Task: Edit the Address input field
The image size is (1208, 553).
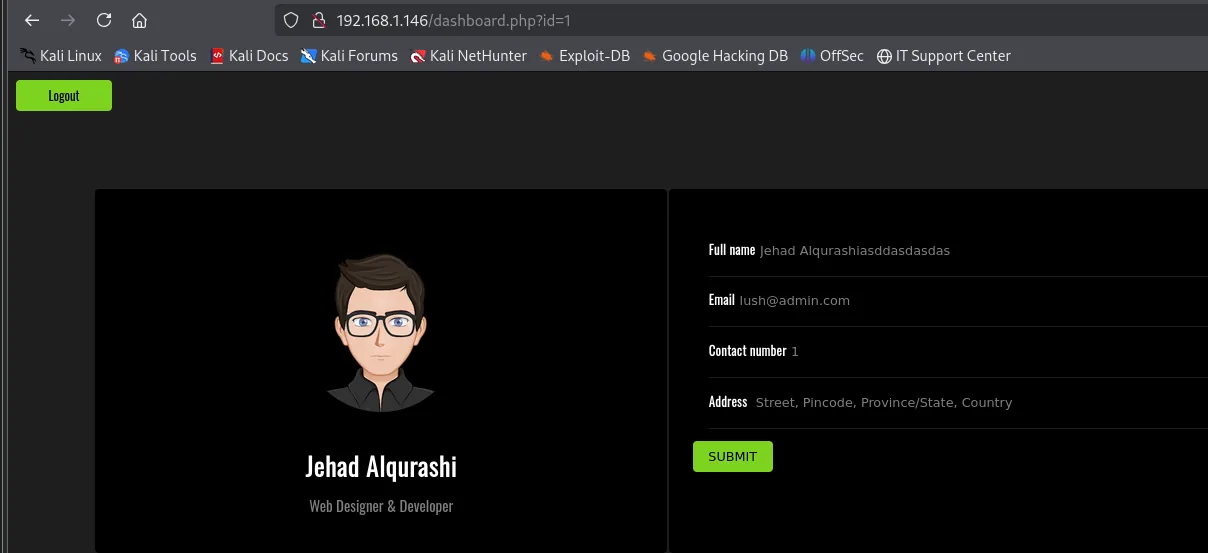Action: coord(978,402)
